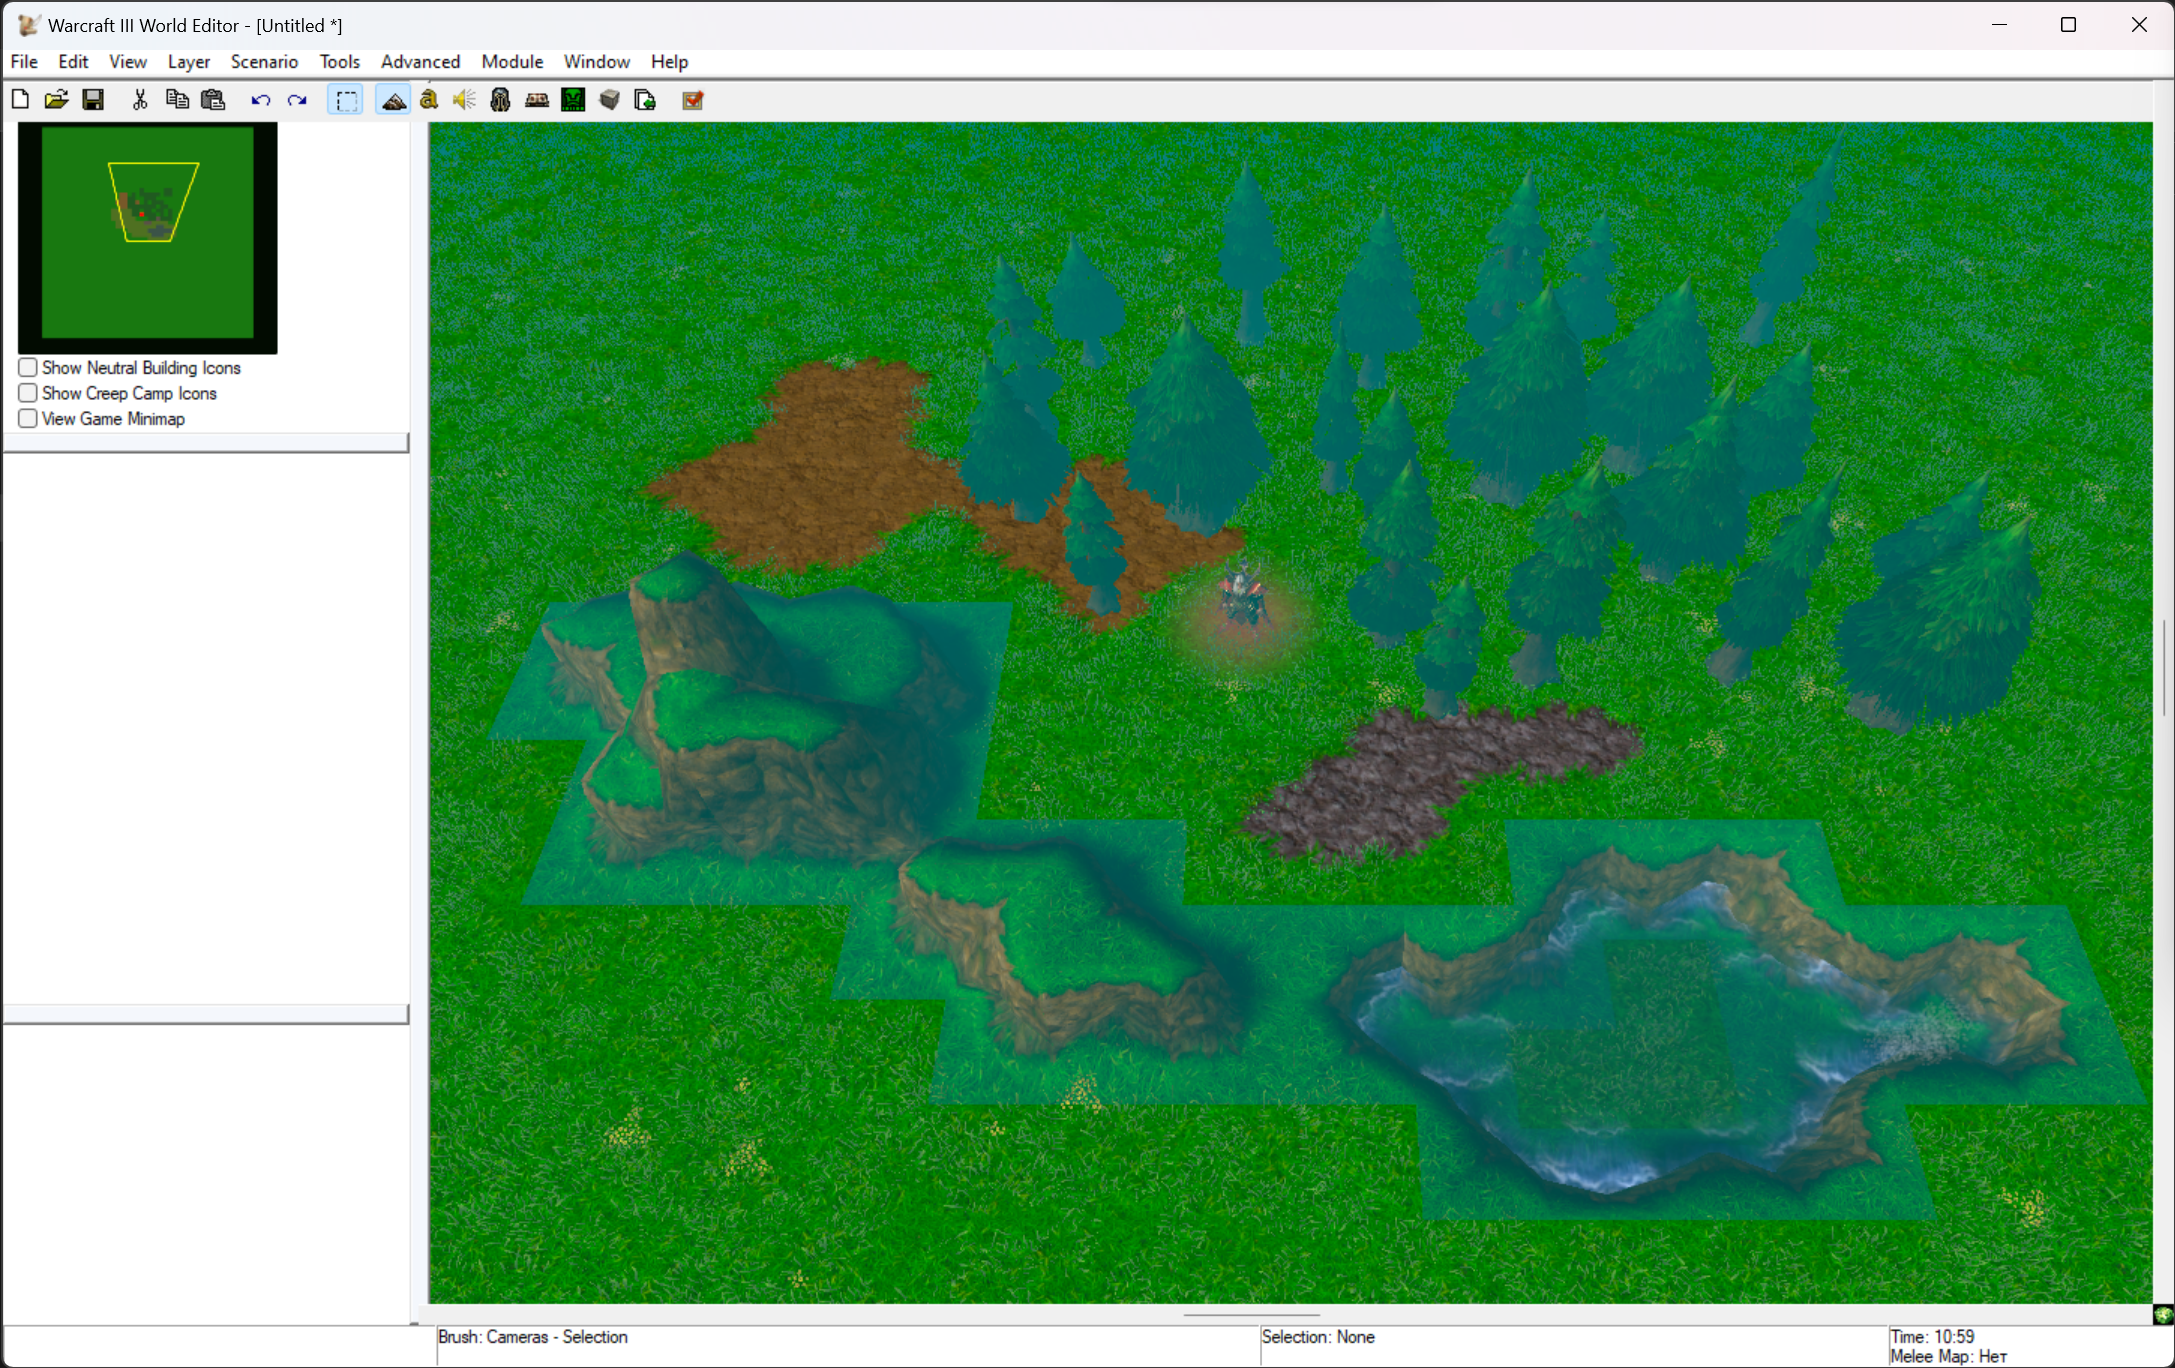Minimize the World Editor window
Screen dimensions: 2175x1368
1999,25
